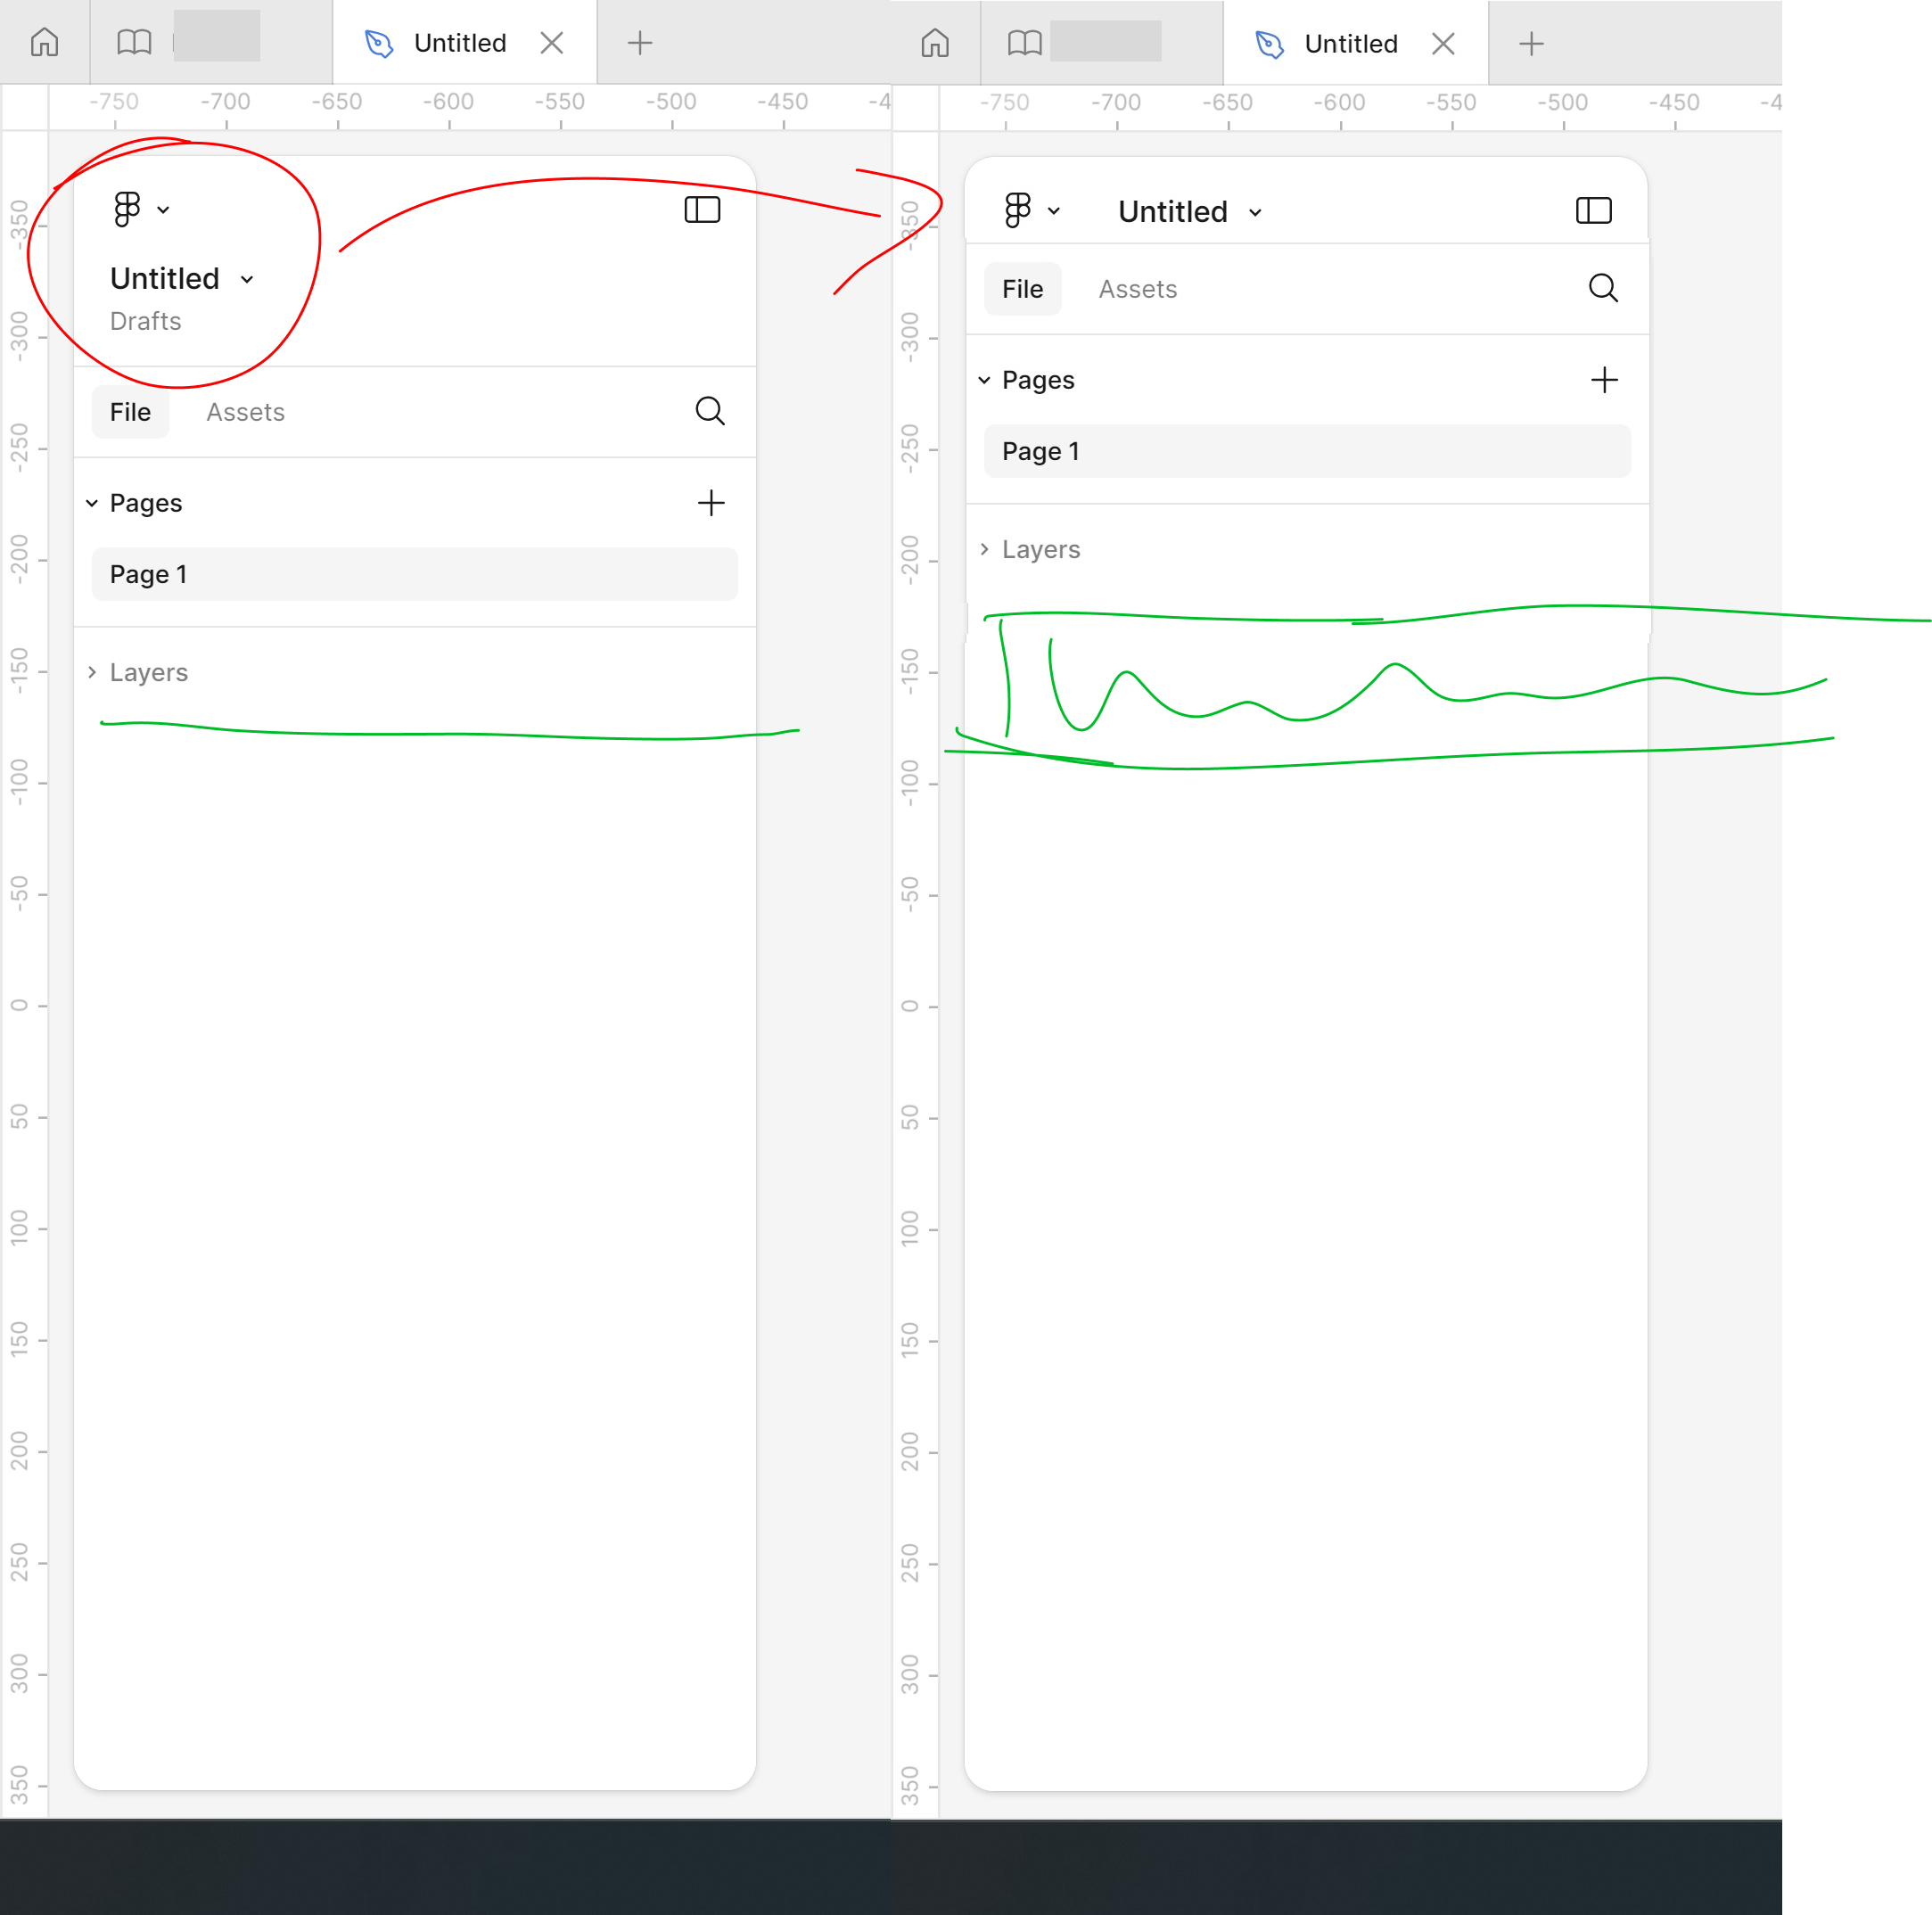Select the Assets tab left panel
Screen dimensions: 1932x1915
tap(245, 410)
